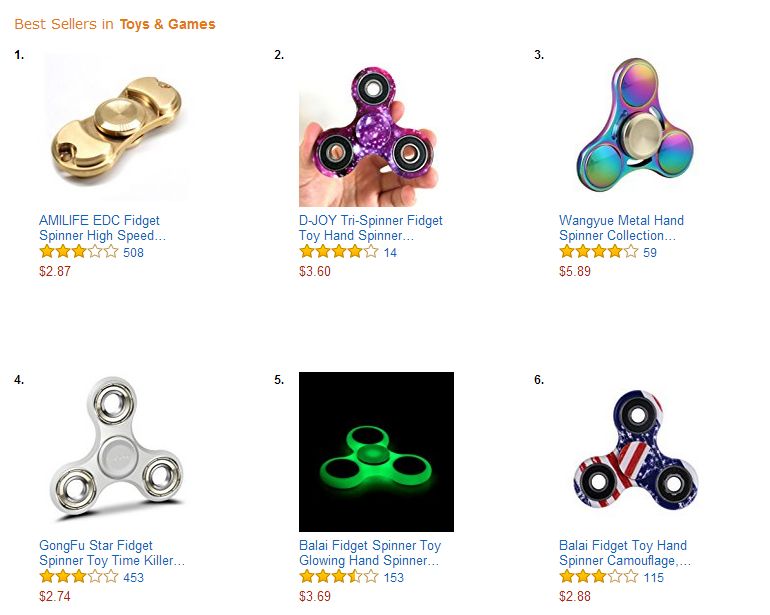Click the GongFu spinner star rating icons
Image resolution: width=770 pixels, height=615 pixels.
pos(79,577)
